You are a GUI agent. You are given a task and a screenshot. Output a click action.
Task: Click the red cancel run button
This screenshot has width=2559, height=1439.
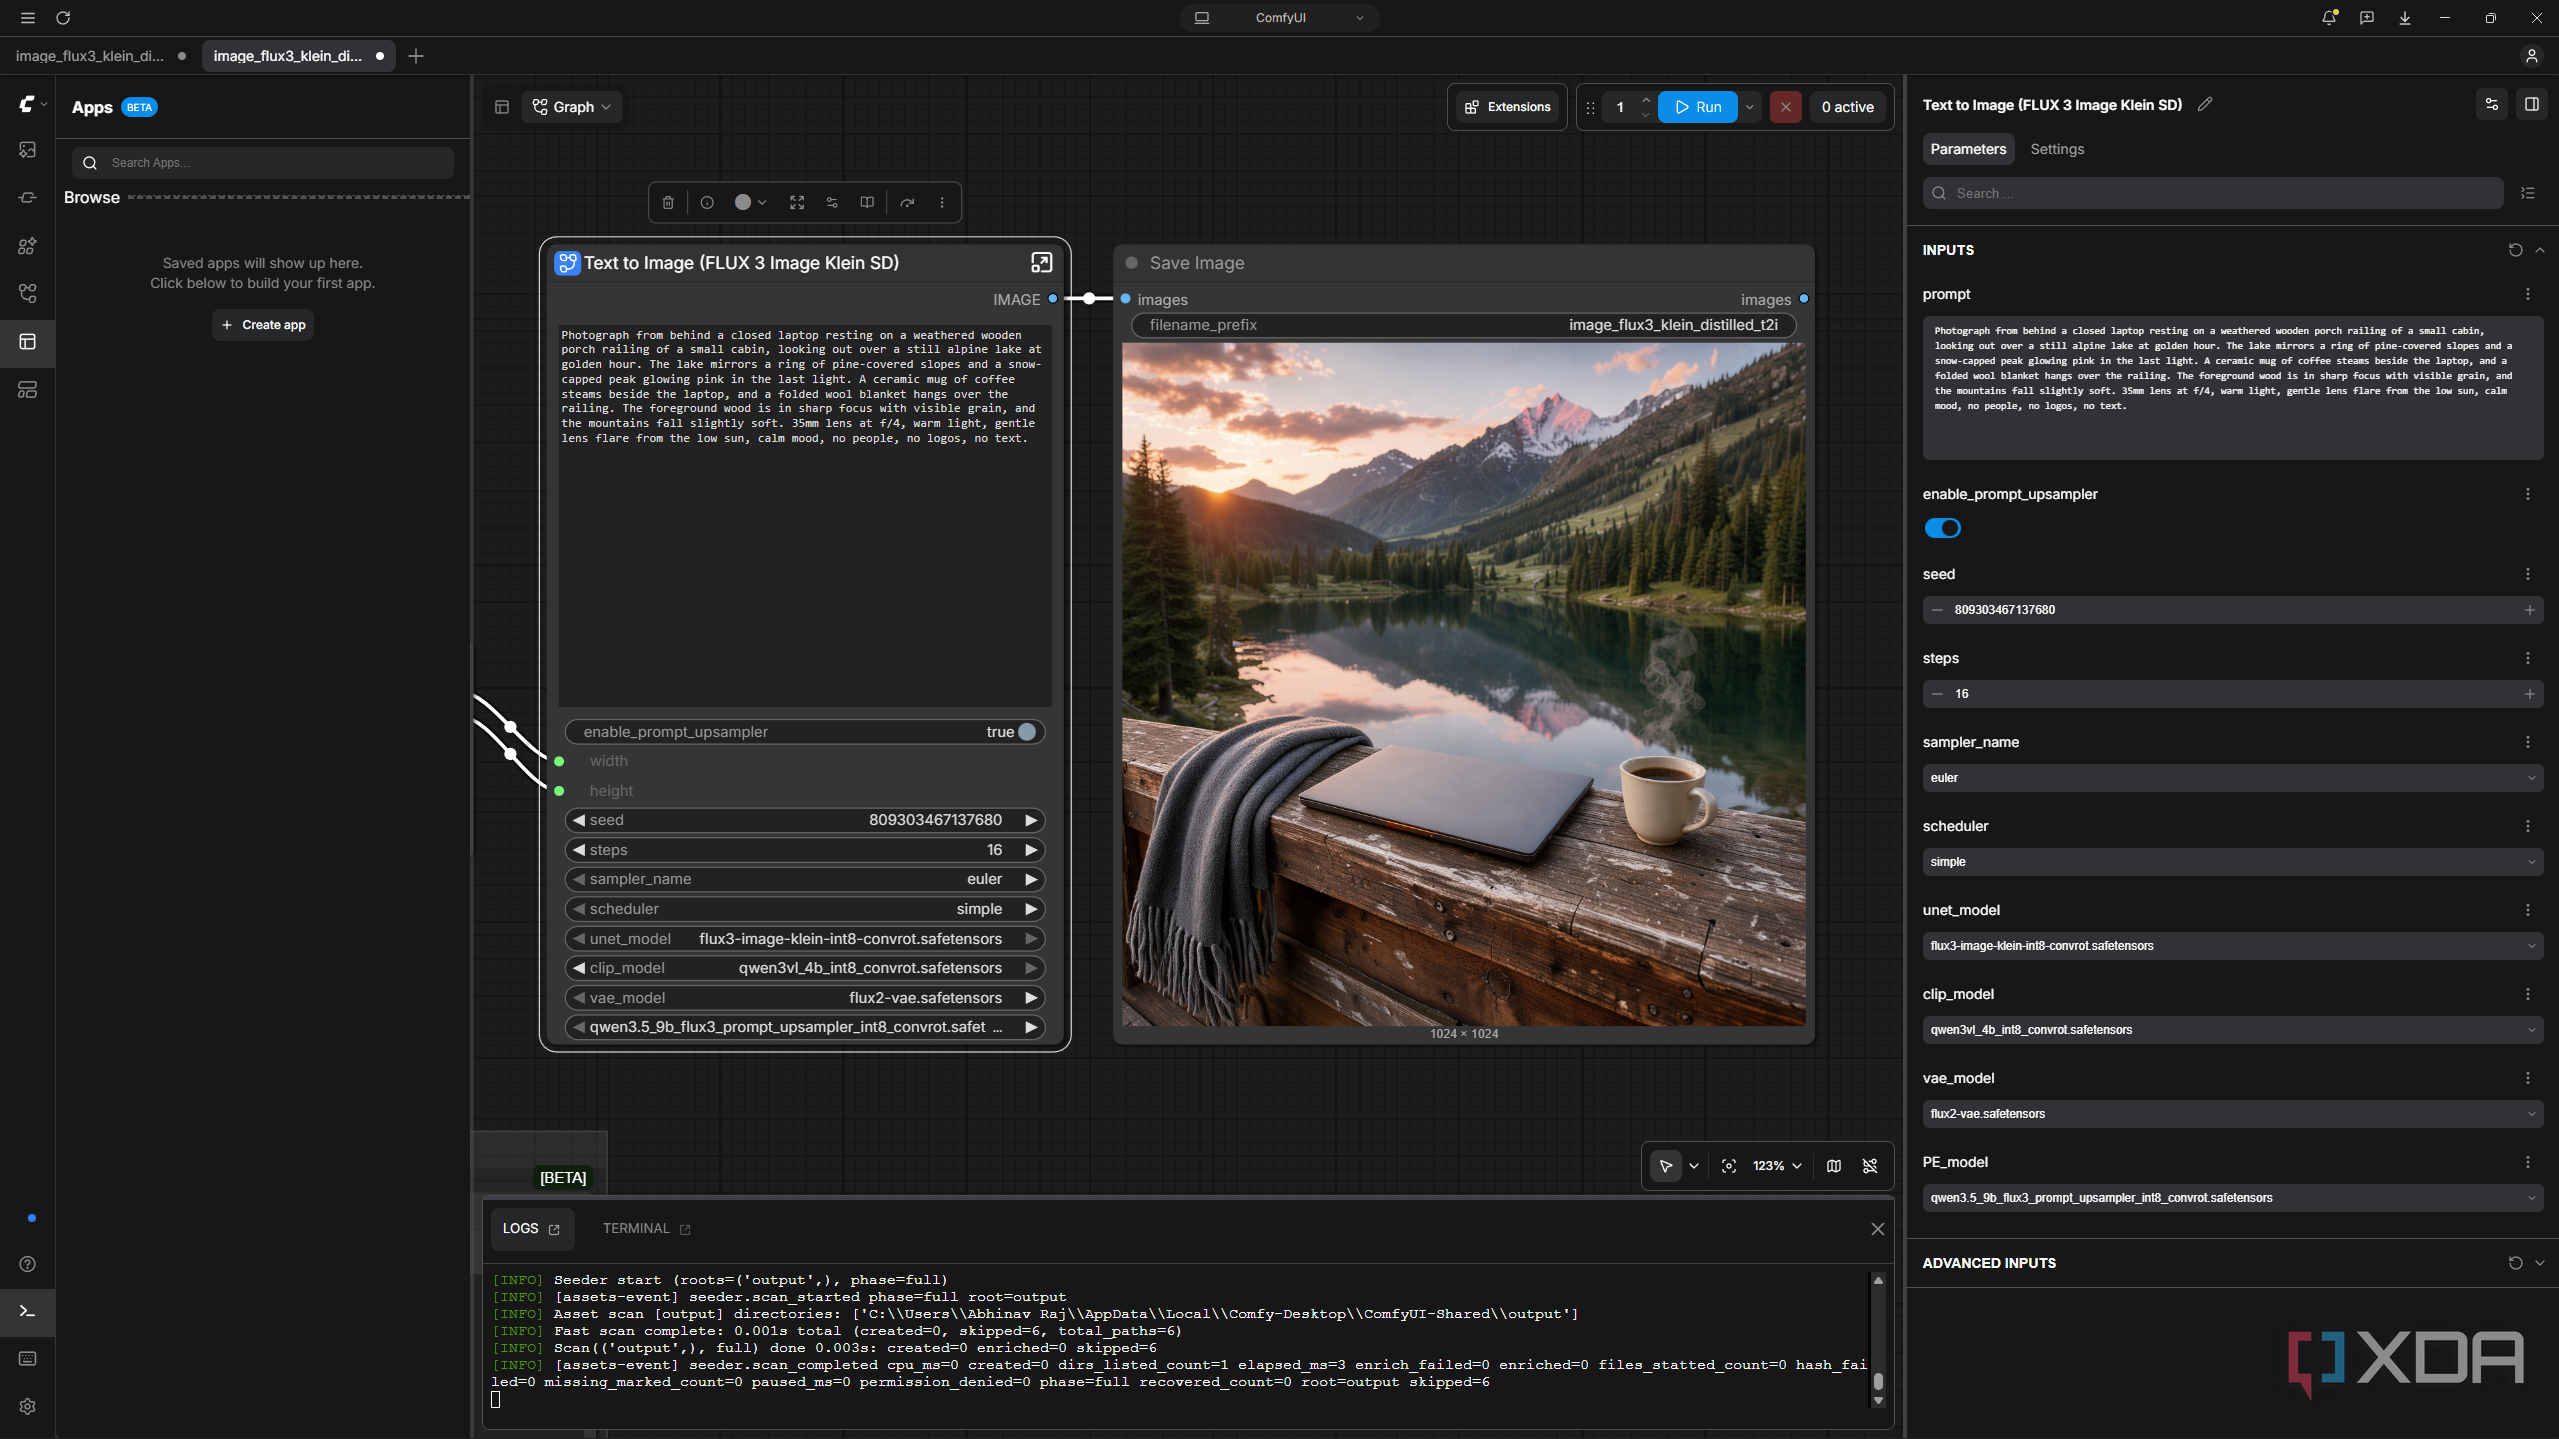click(1786, 107)
